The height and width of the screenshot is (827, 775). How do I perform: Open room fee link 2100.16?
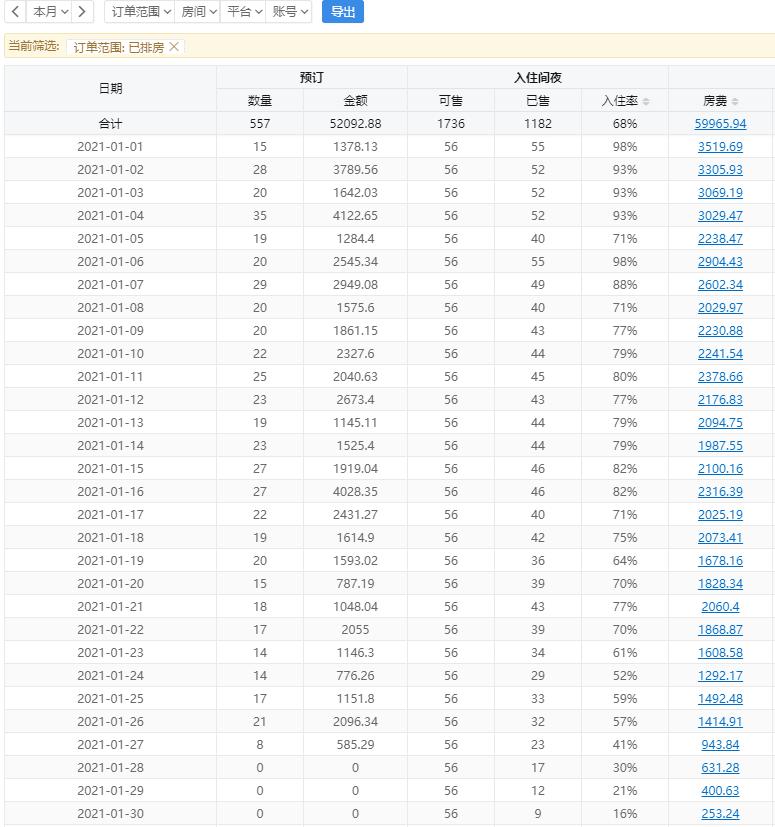point(720,469)
